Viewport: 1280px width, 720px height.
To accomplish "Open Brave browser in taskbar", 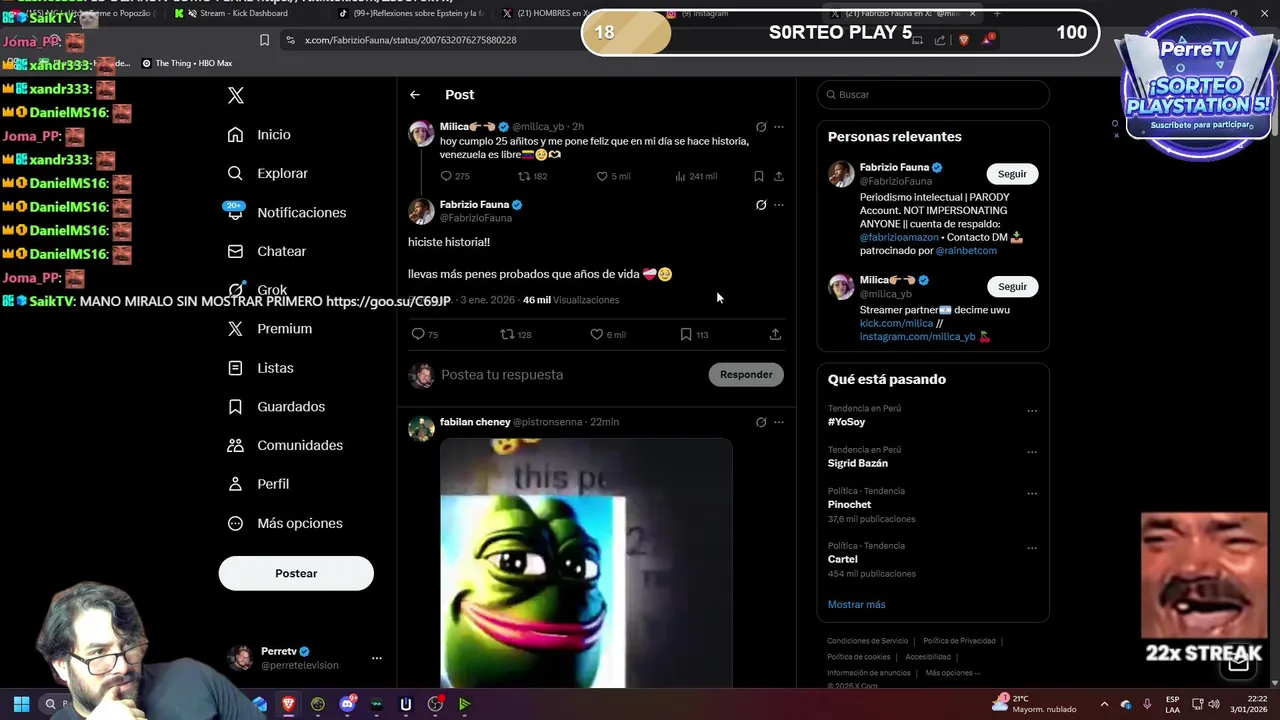I will (289, 704).
